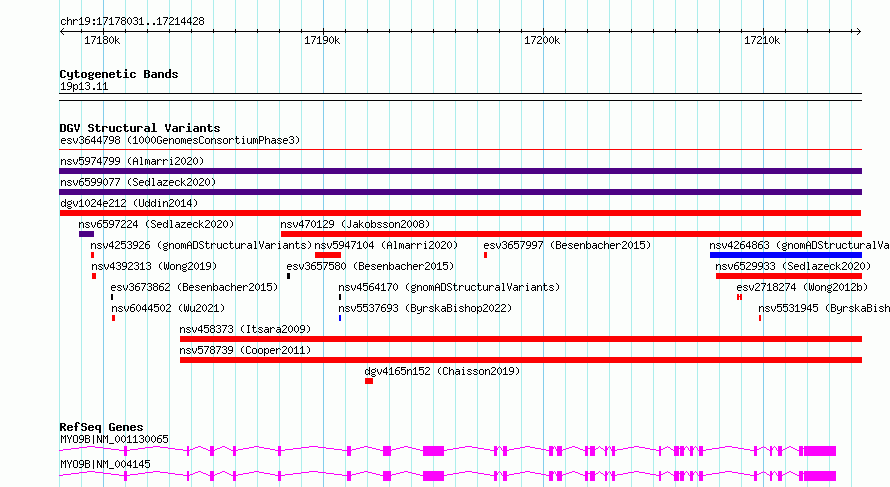Click the 19p13.11 band label
This screenshot has width=890, height=487.
click(84, 86)
